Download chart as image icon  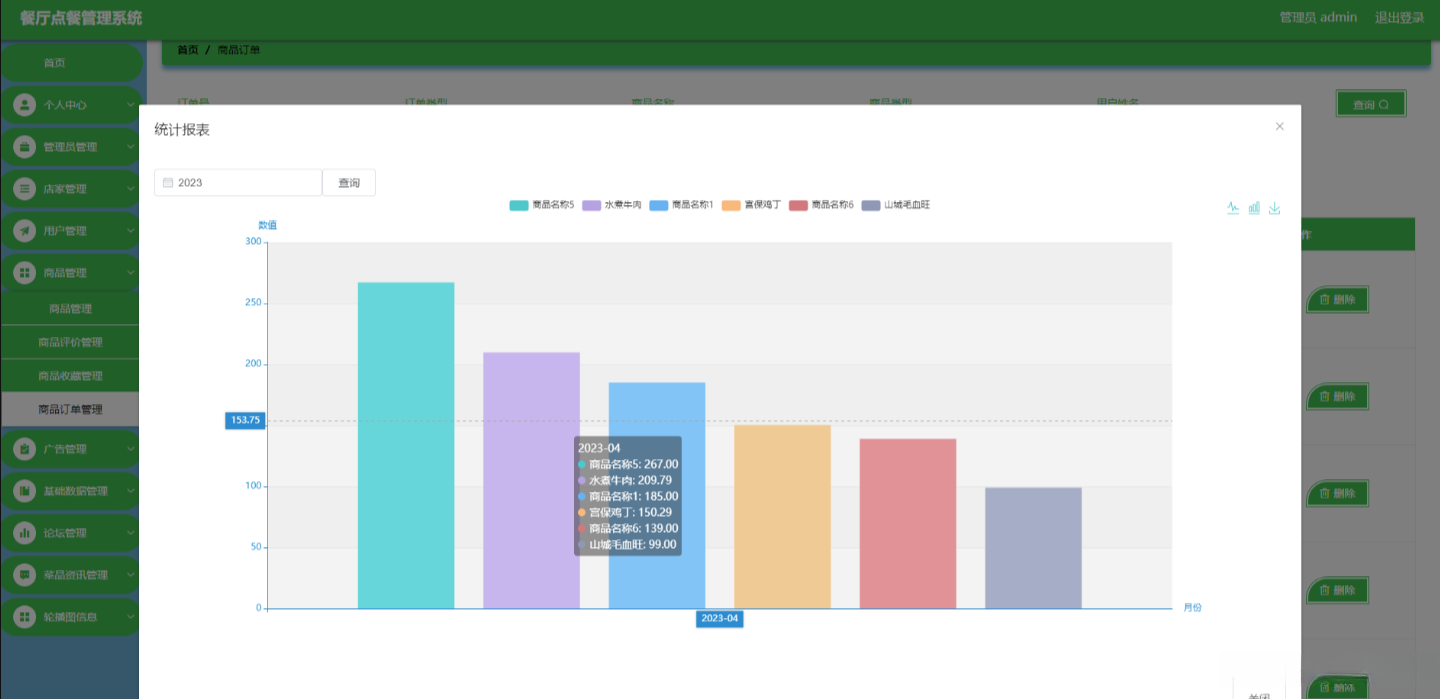[1274, 208]
